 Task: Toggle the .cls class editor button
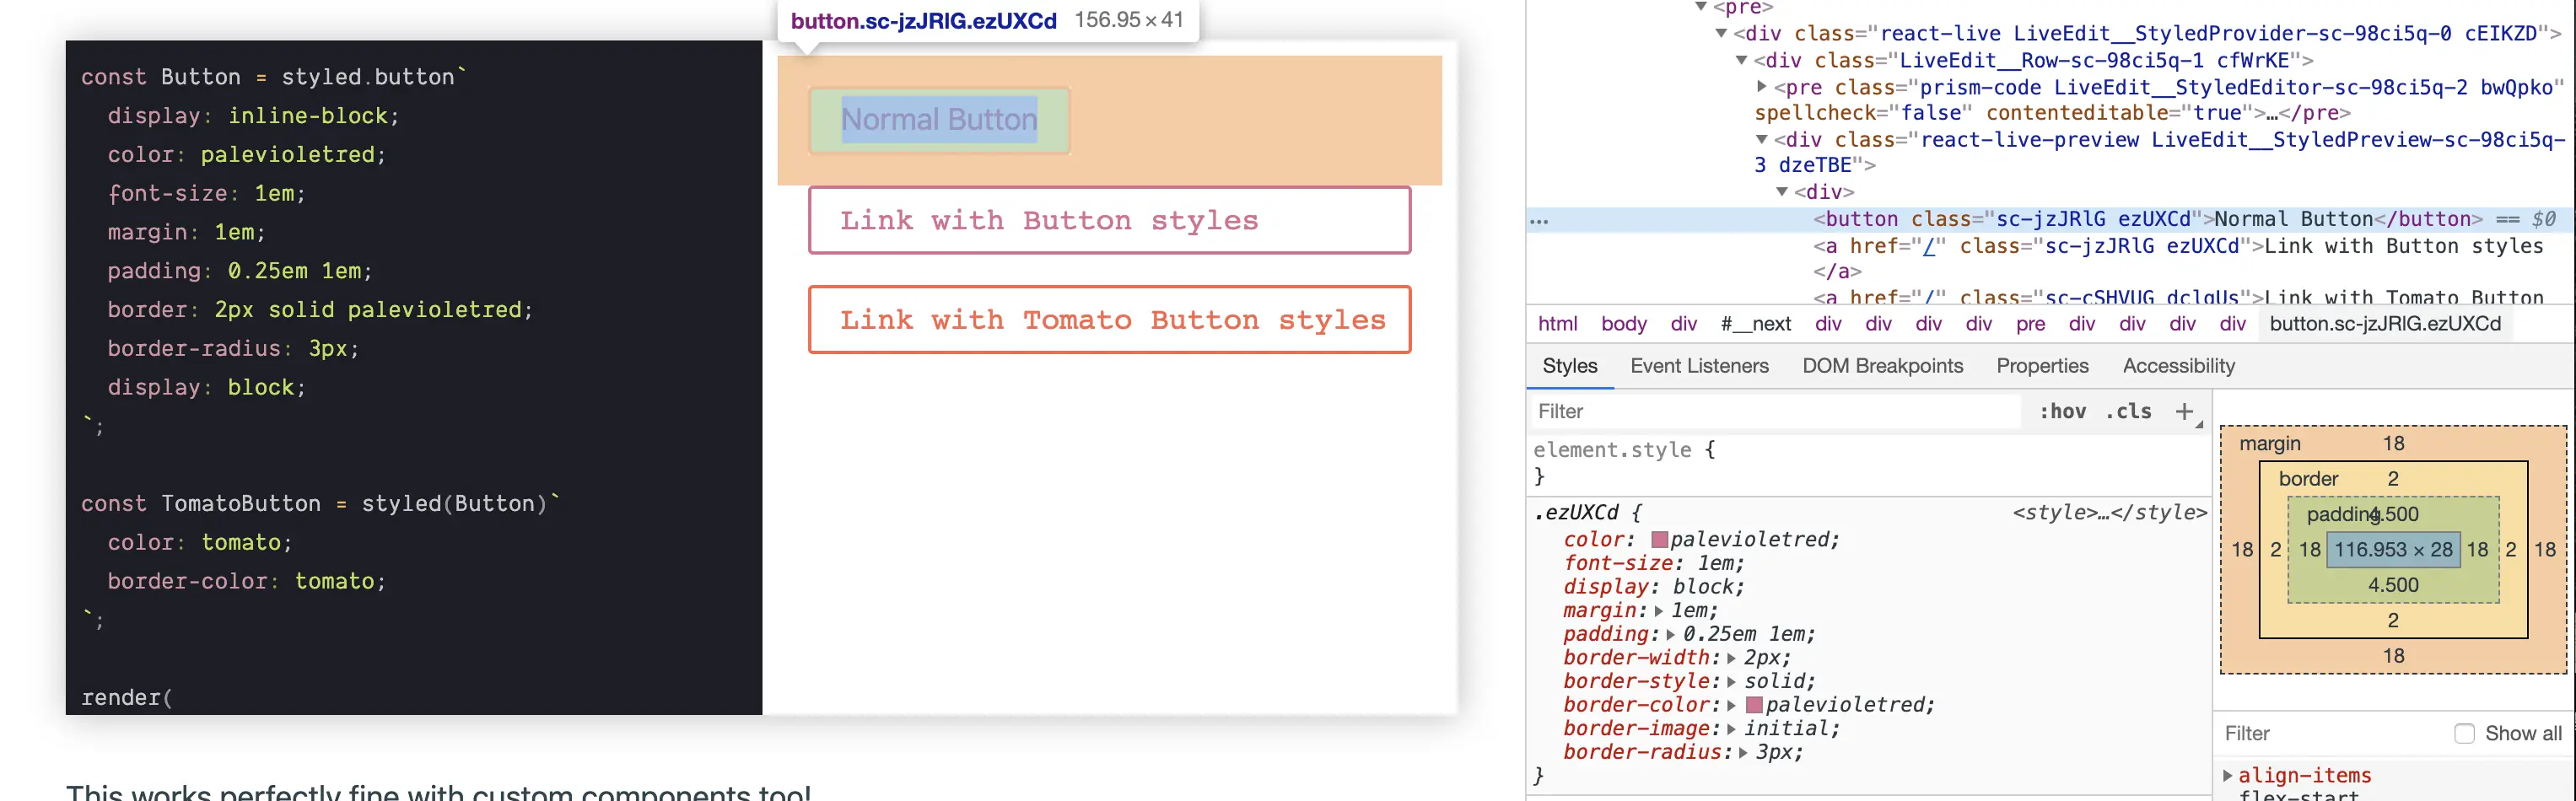pyautogui.click(x=2128, y=411)
